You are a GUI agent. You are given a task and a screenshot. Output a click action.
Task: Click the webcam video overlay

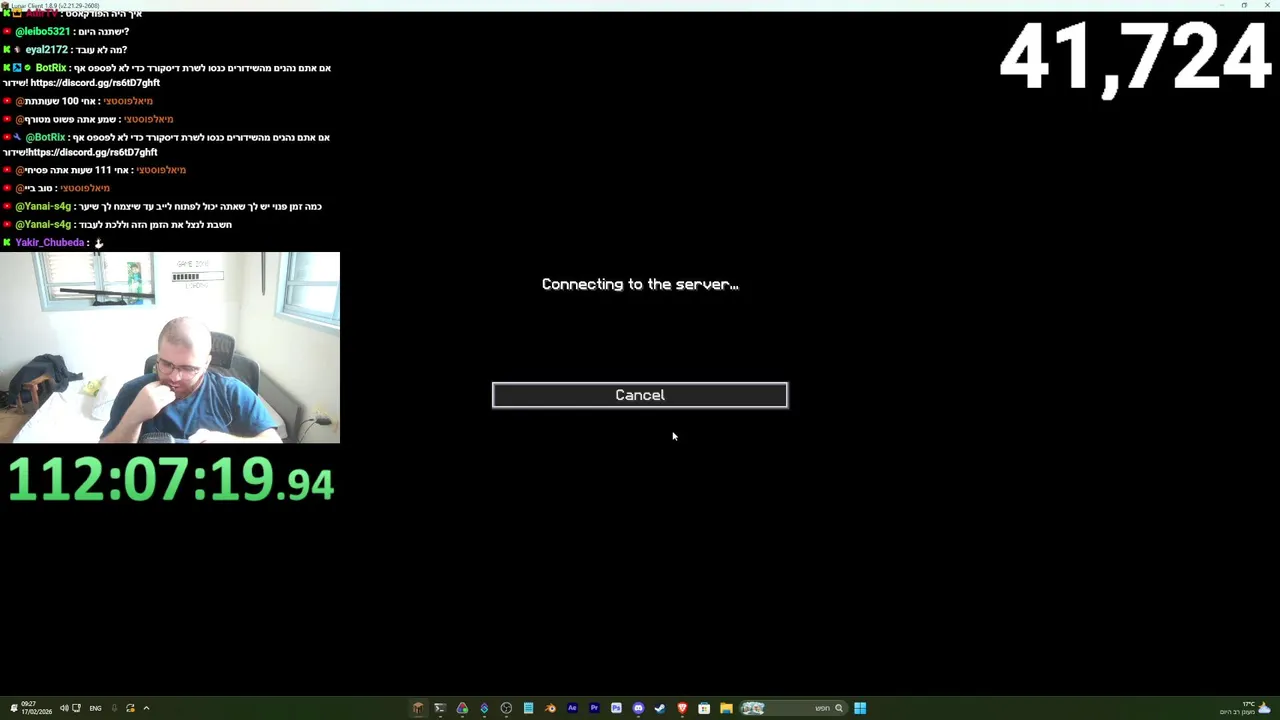pyautogui.click(x=170, y=347)
